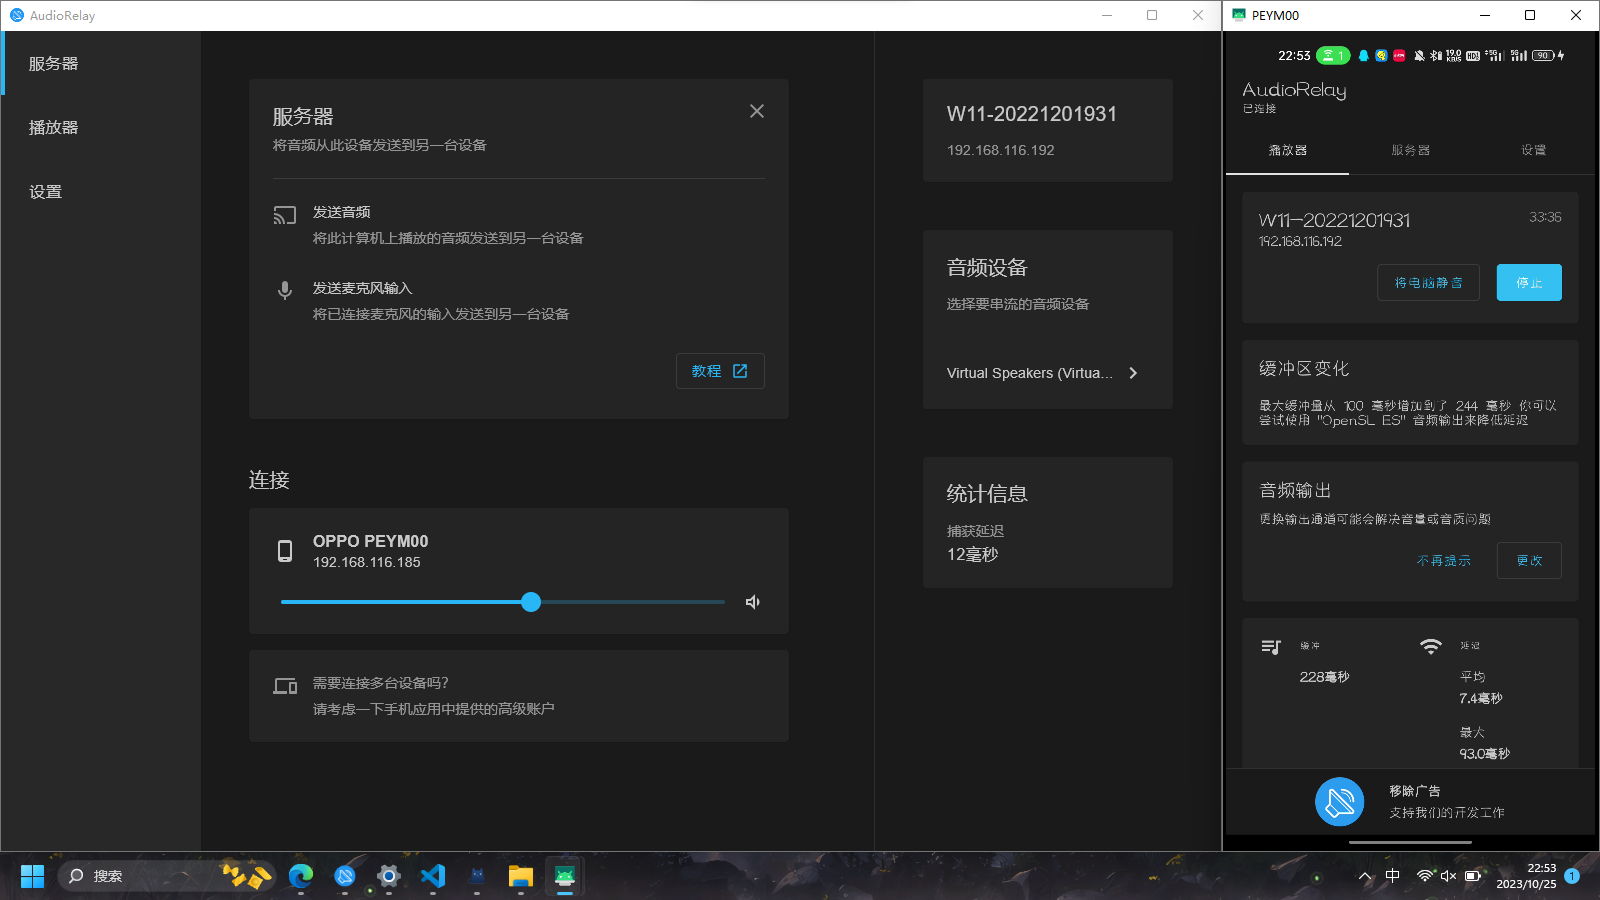Select the W11-20221201931 server card
Viewport: 1600px width, 900px height.
click(x=1048, y=130)
